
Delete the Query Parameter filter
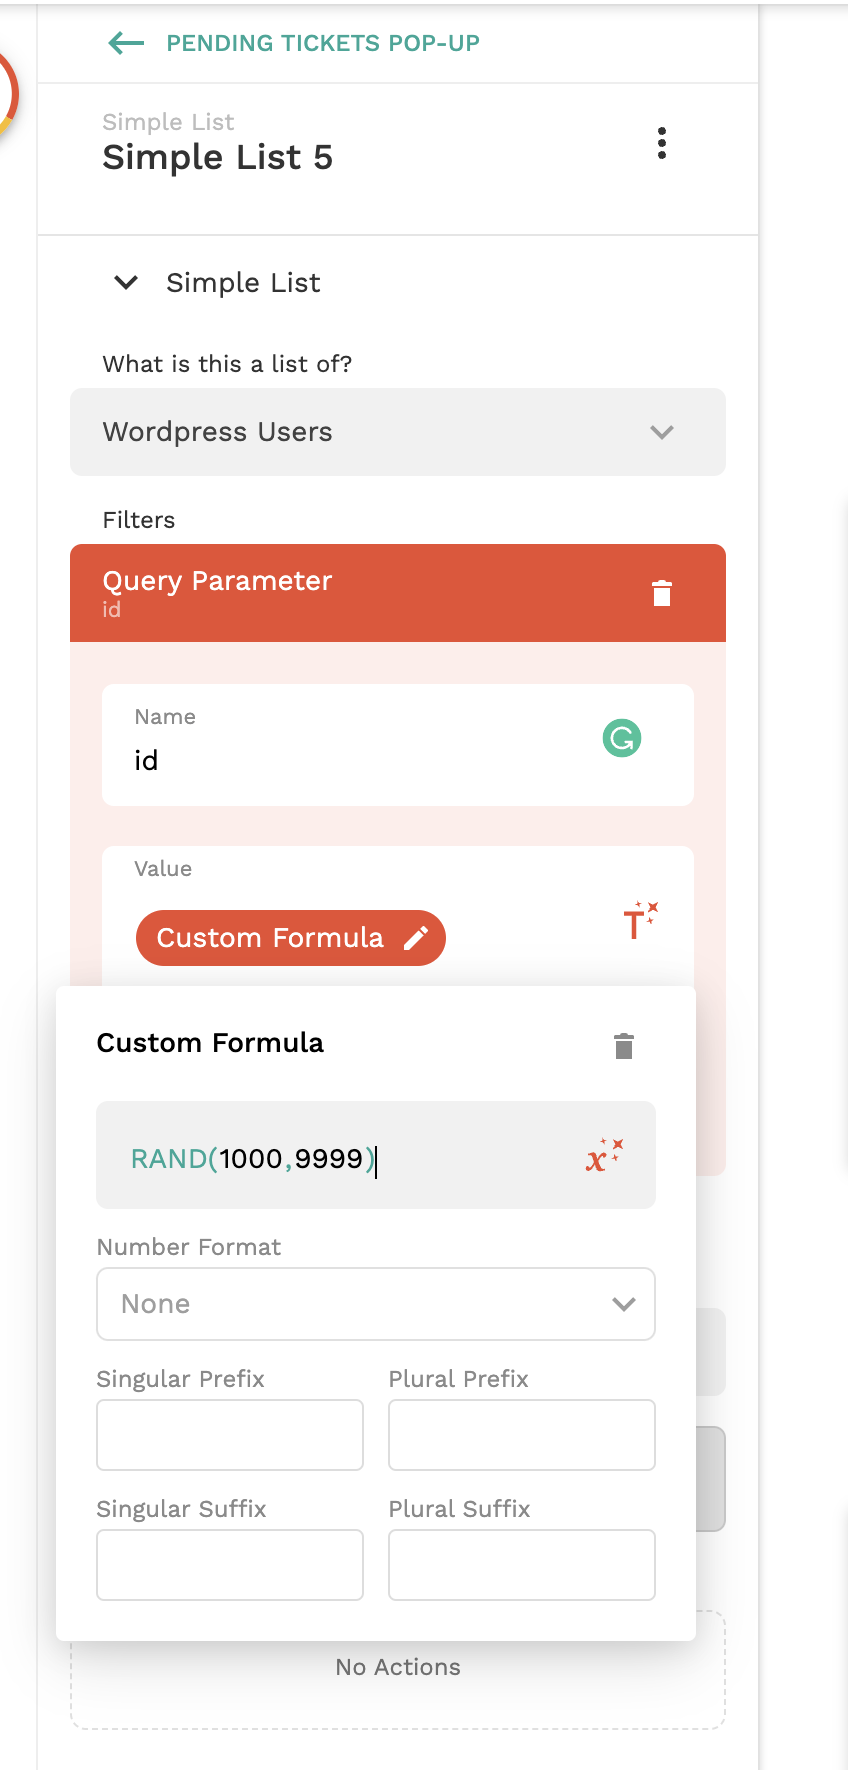tap(661, 593)
